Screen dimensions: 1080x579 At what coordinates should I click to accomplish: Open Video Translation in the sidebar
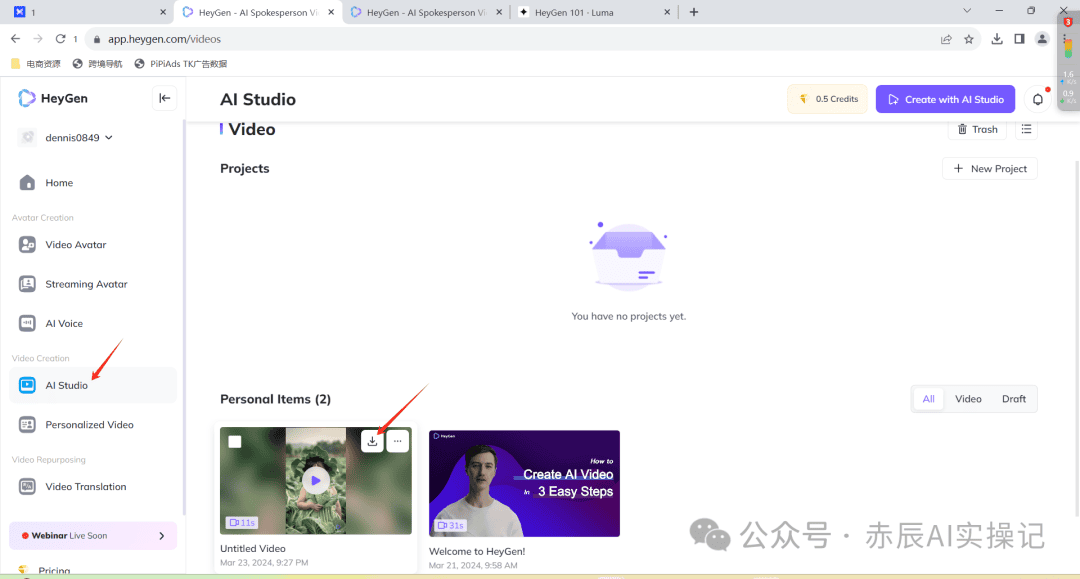[x=86, y=486]
